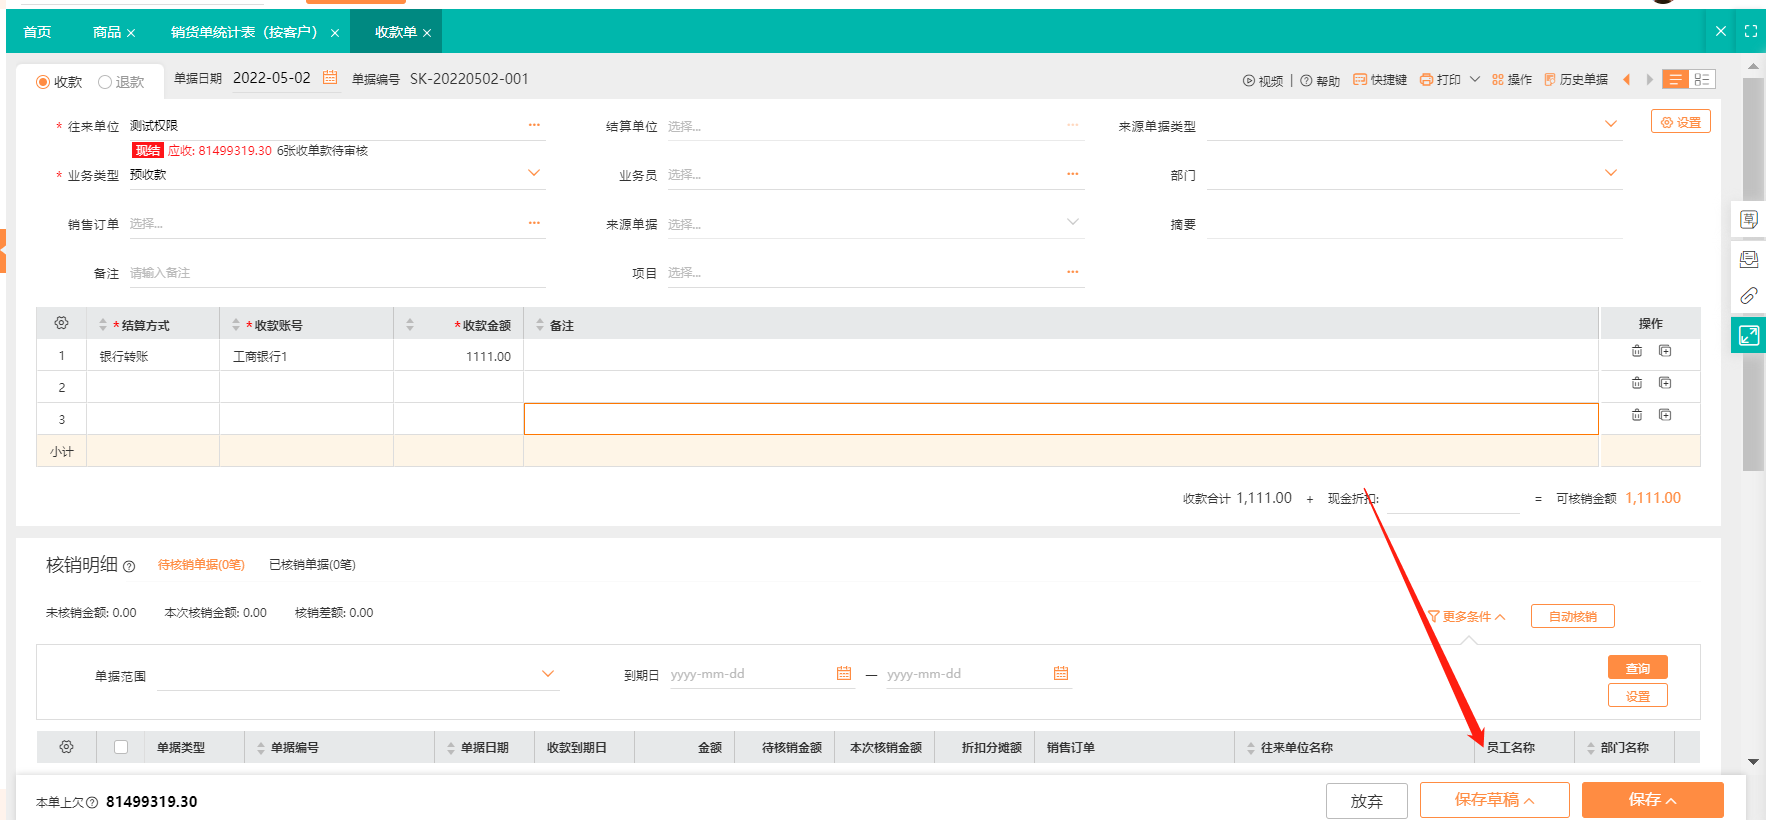Click the orange 查询 button
Screen dimensions: 1766x820
pyautogui.click(x=1637, y=668)
